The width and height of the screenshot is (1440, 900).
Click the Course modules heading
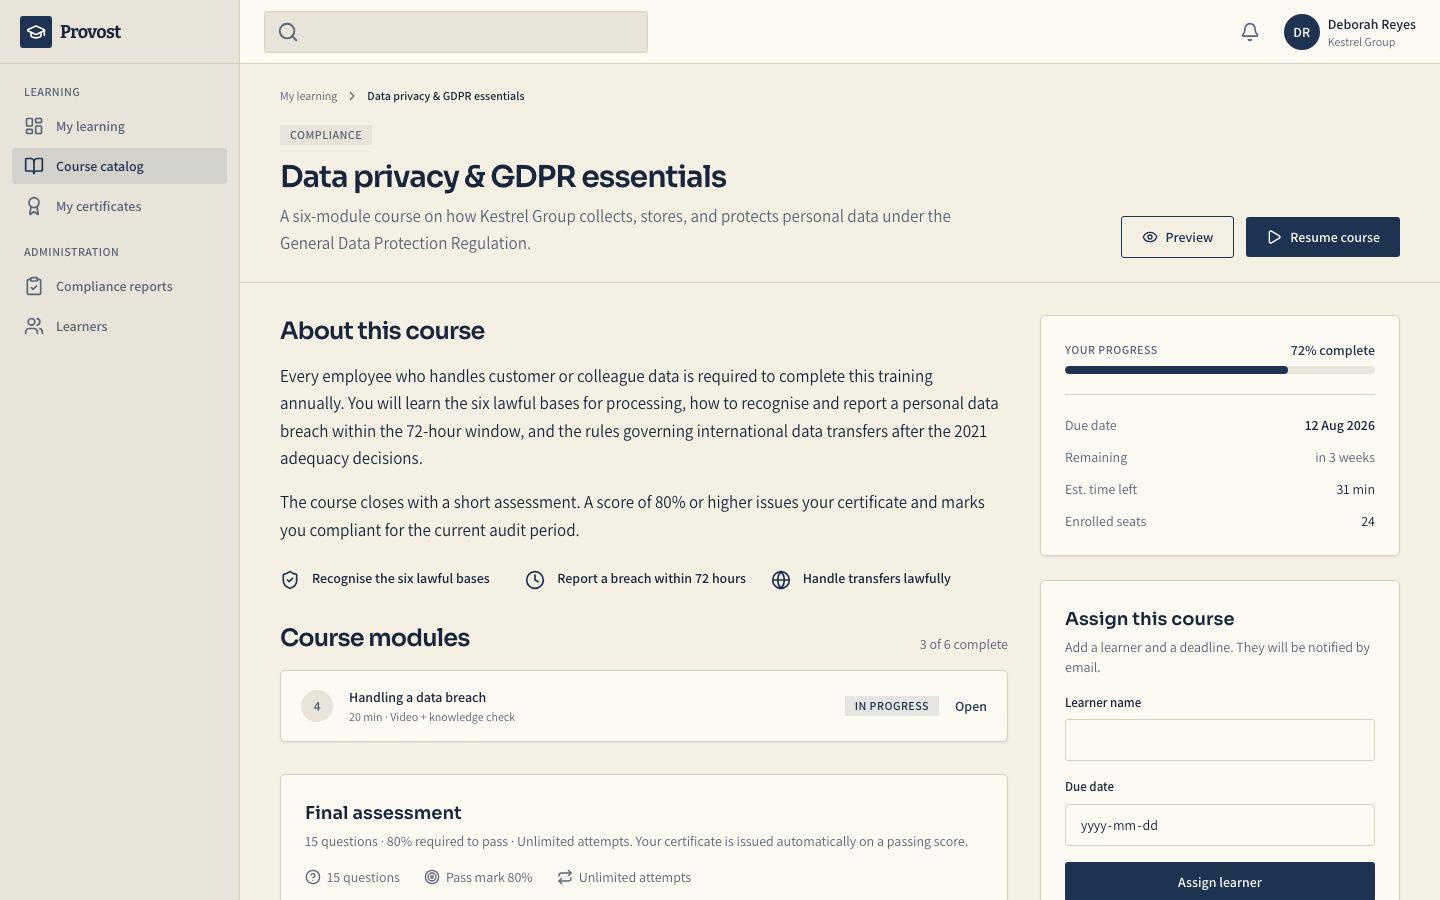coord(375,637)
